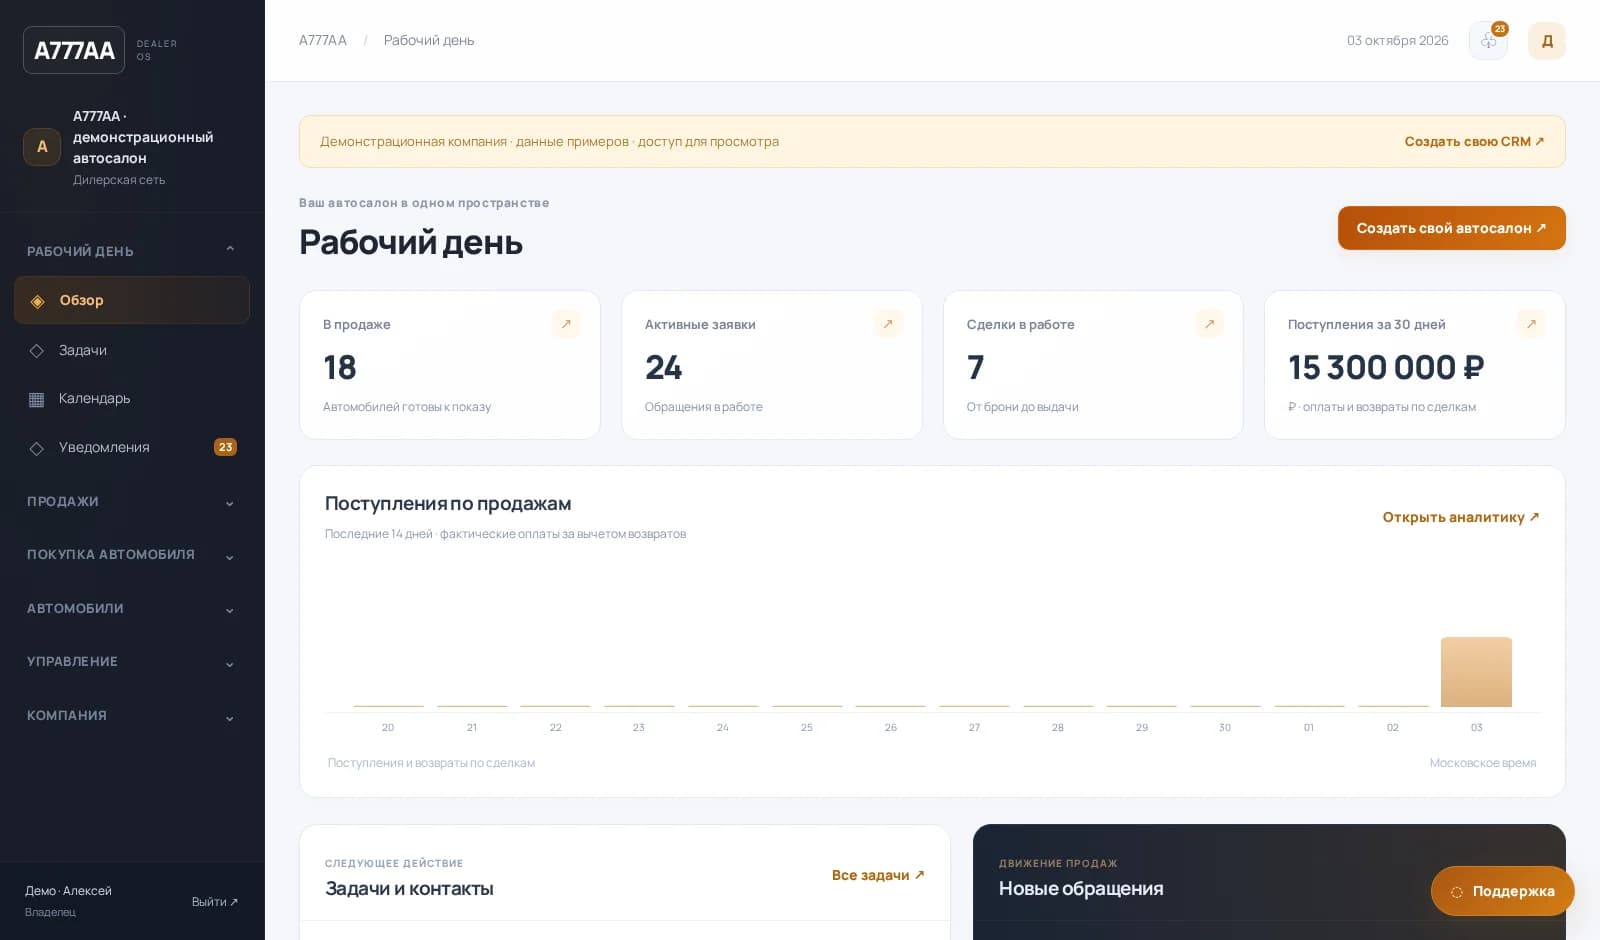
Task: Open "Все задачи" link
Action: [x=878, y=875]
